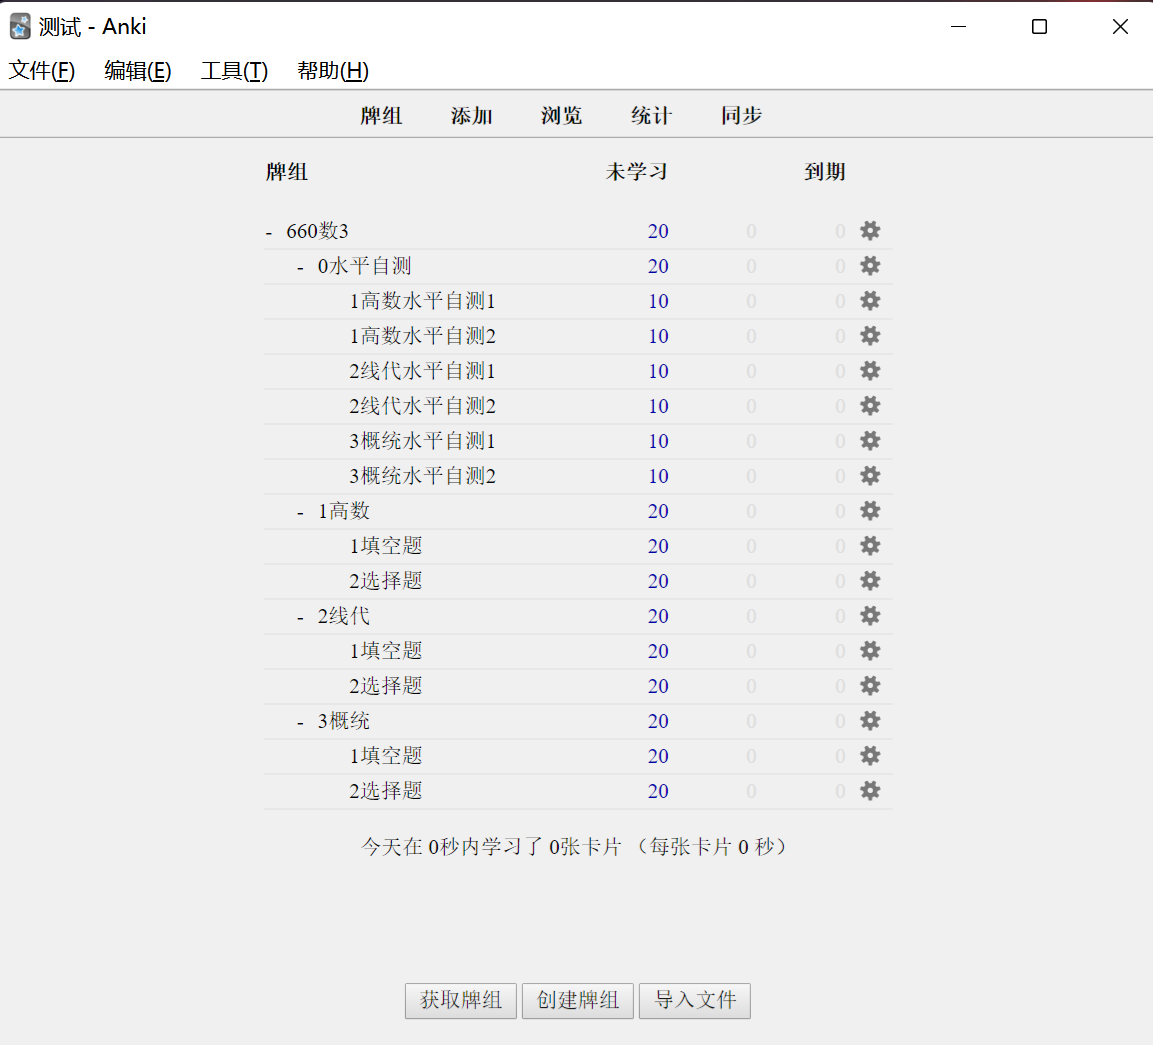This screenshot has height=1045, width=1153.
Task: Open the 帮助(H) menu
Action: [x=332, y=71]
